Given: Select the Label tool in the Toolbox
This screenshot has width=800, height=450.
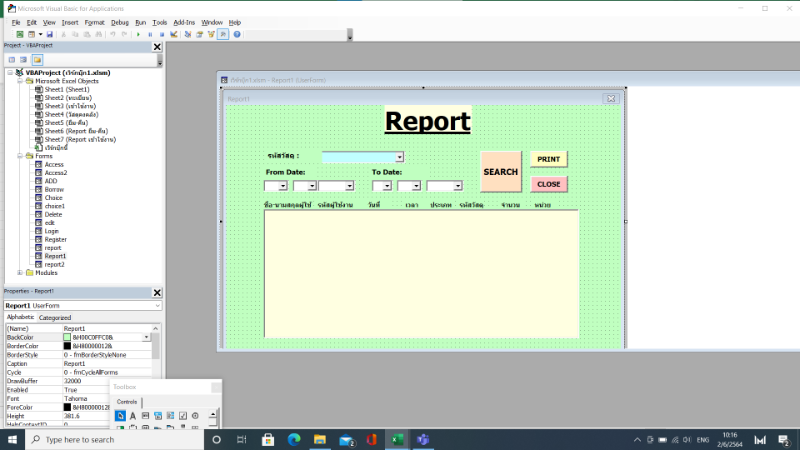Looking at the screenshot, I should click(x=132, y=415).
